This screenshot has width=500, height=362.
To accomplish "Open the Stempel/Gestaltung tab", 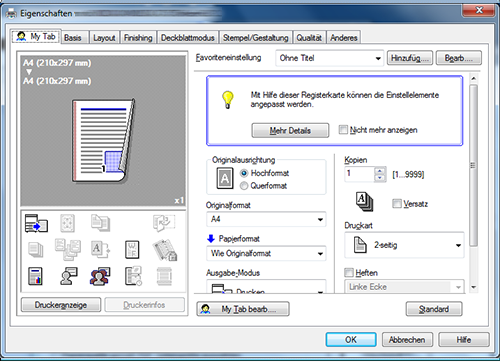I will pos(256,38).
